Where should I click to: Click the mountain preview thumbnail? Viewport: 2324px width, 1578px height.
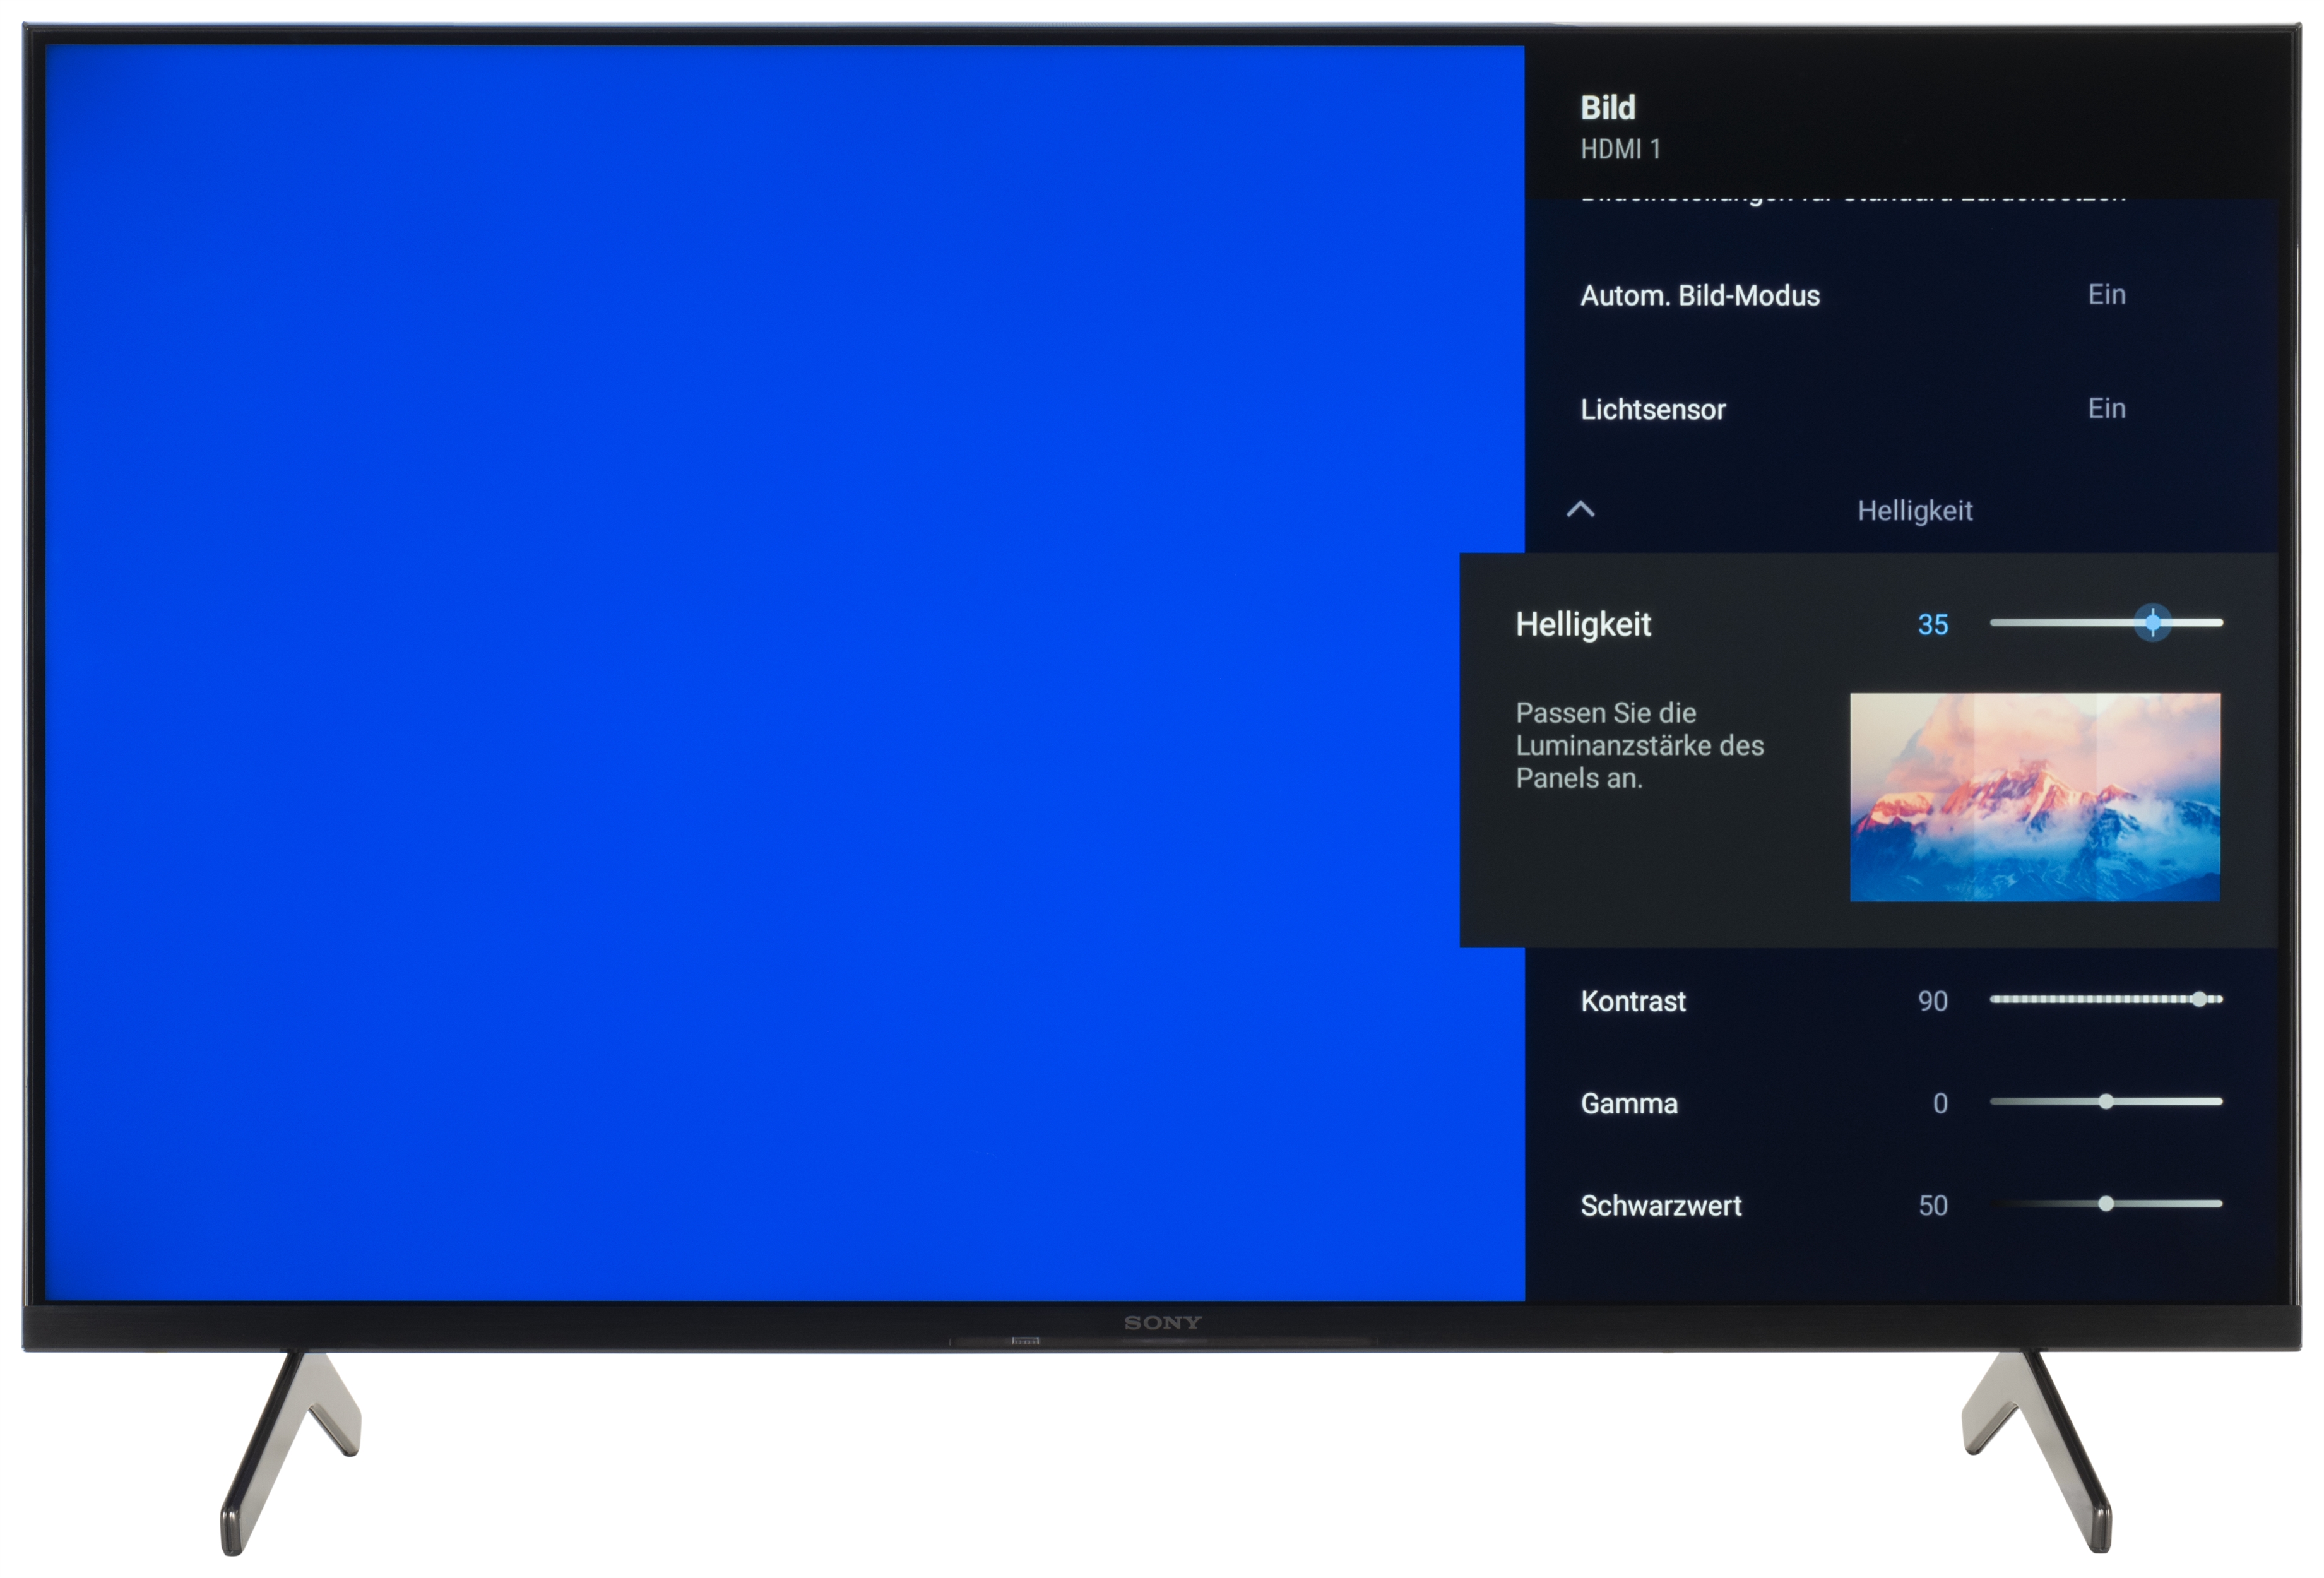point(2034,797)
